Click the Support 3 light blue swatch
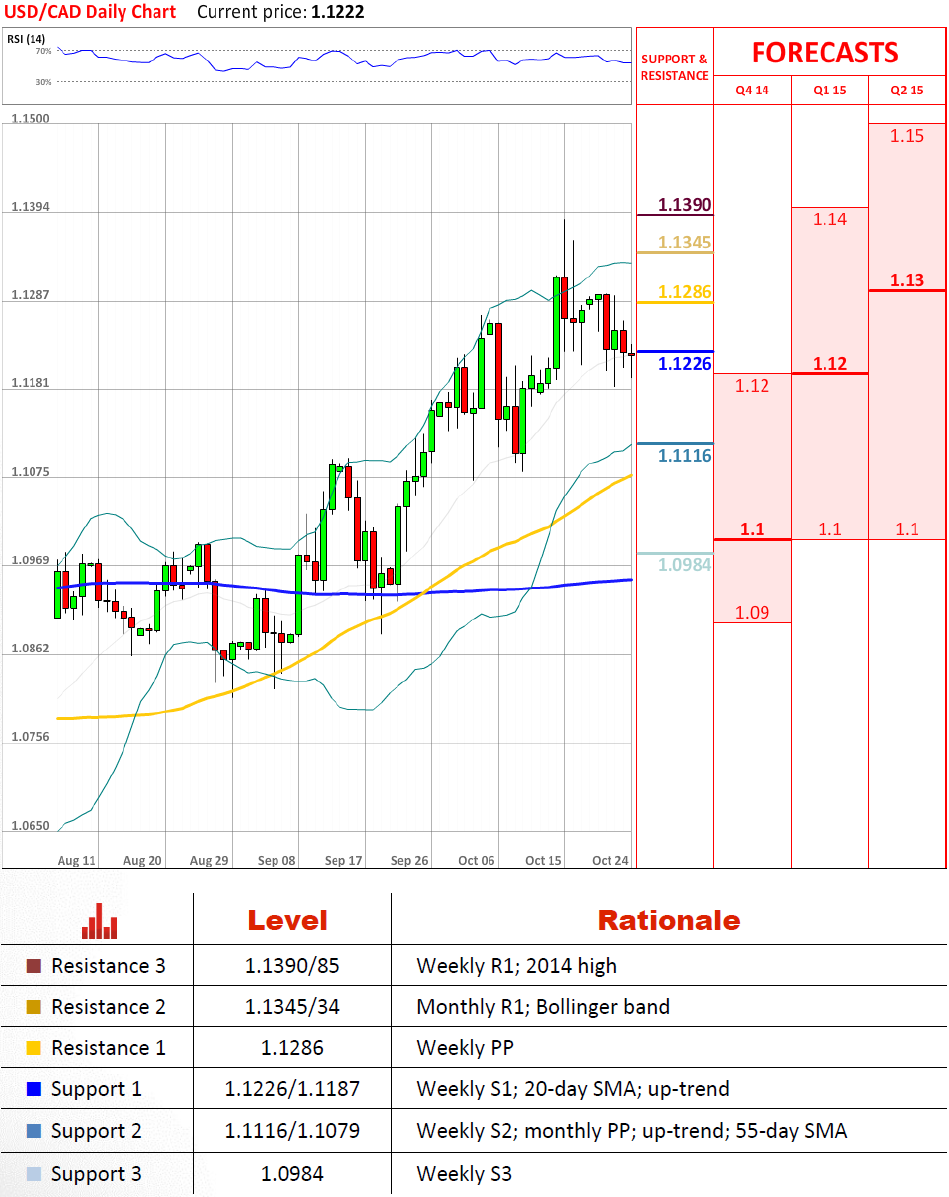 [34, 1173]
